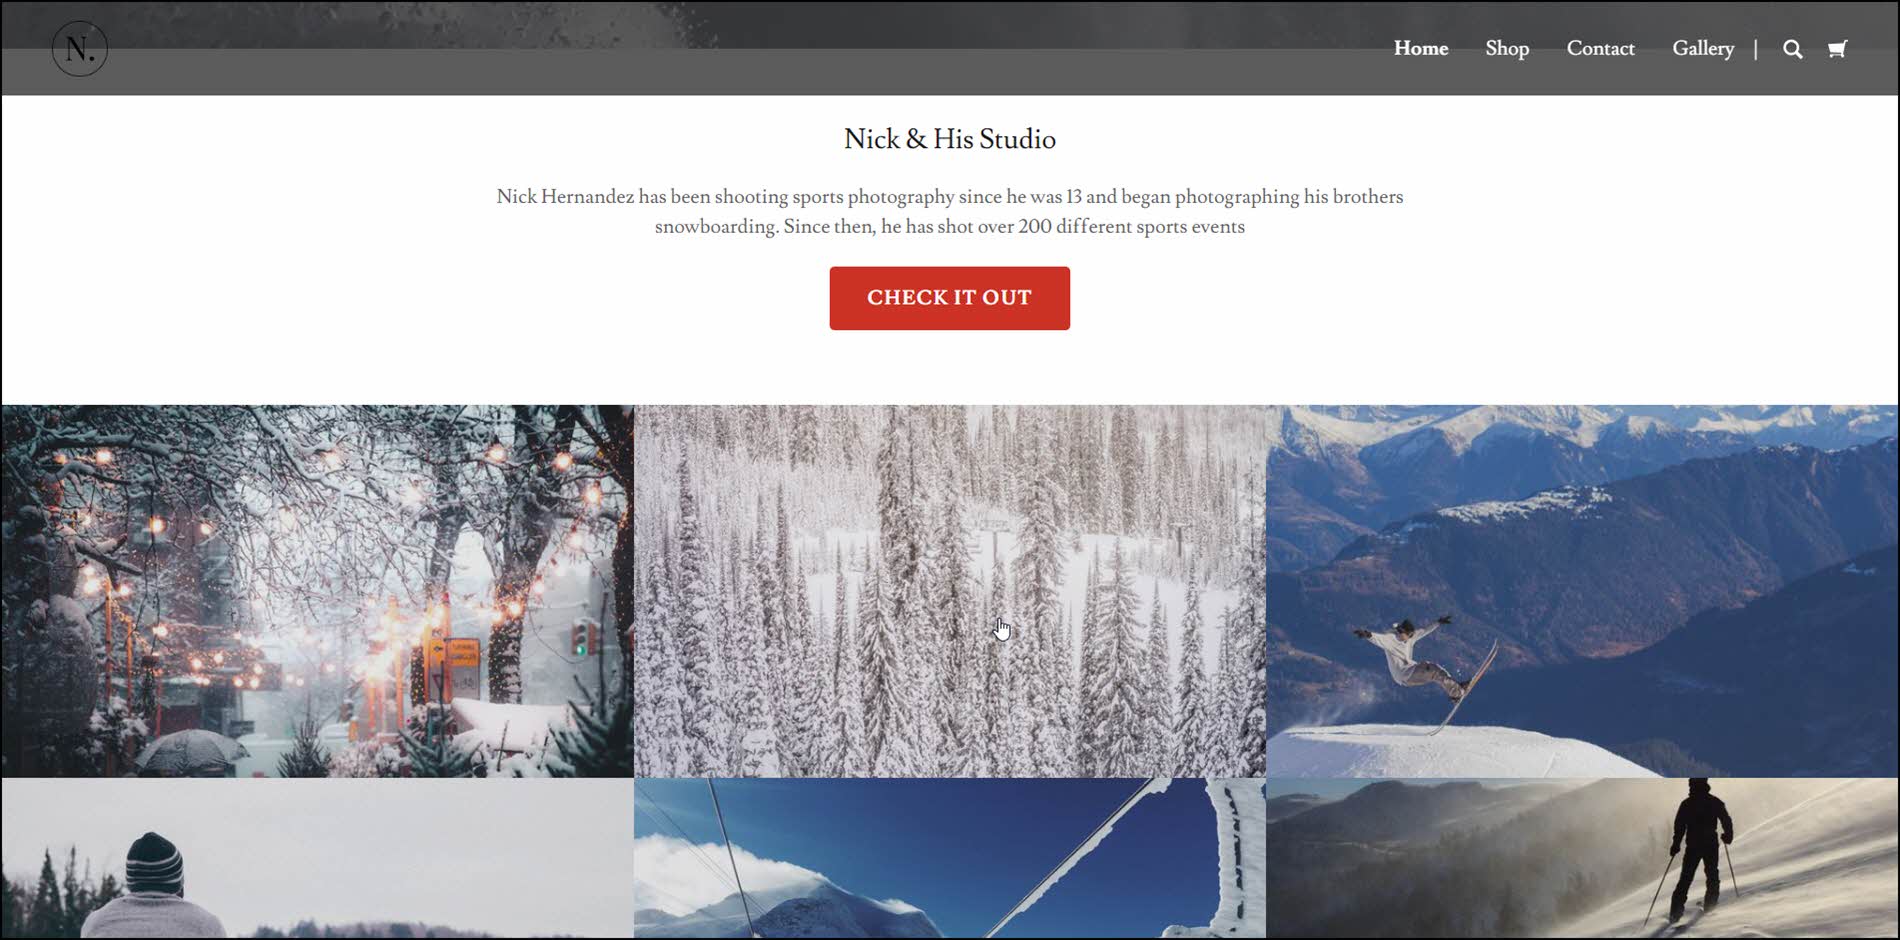The image size is (1900, 940).
Task: Click the vertical divider after Gallery
Action: tap(1756, 49)
